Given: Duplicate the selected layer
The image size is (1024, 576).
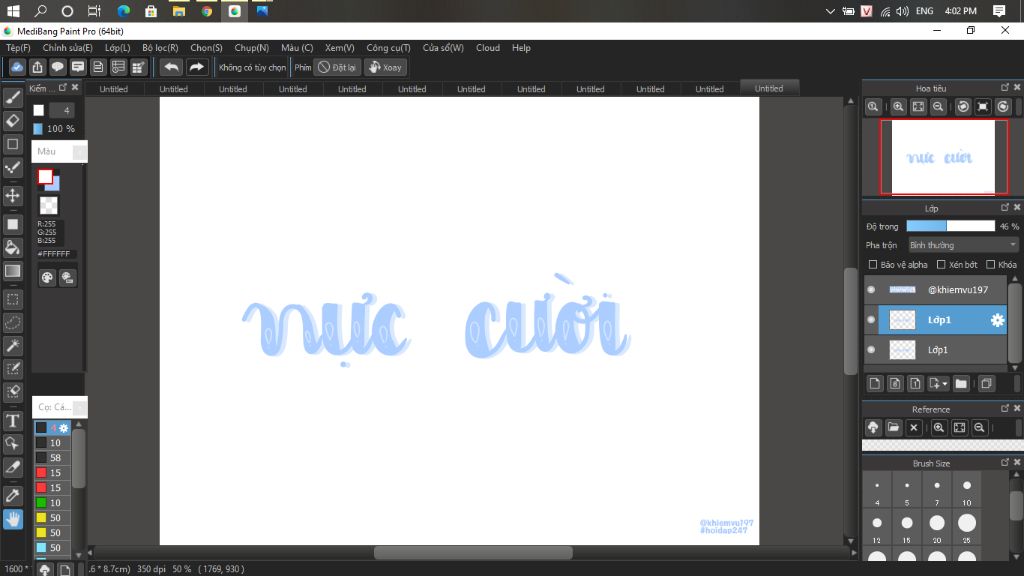Looking at the screenshot, I should point(986,384).
